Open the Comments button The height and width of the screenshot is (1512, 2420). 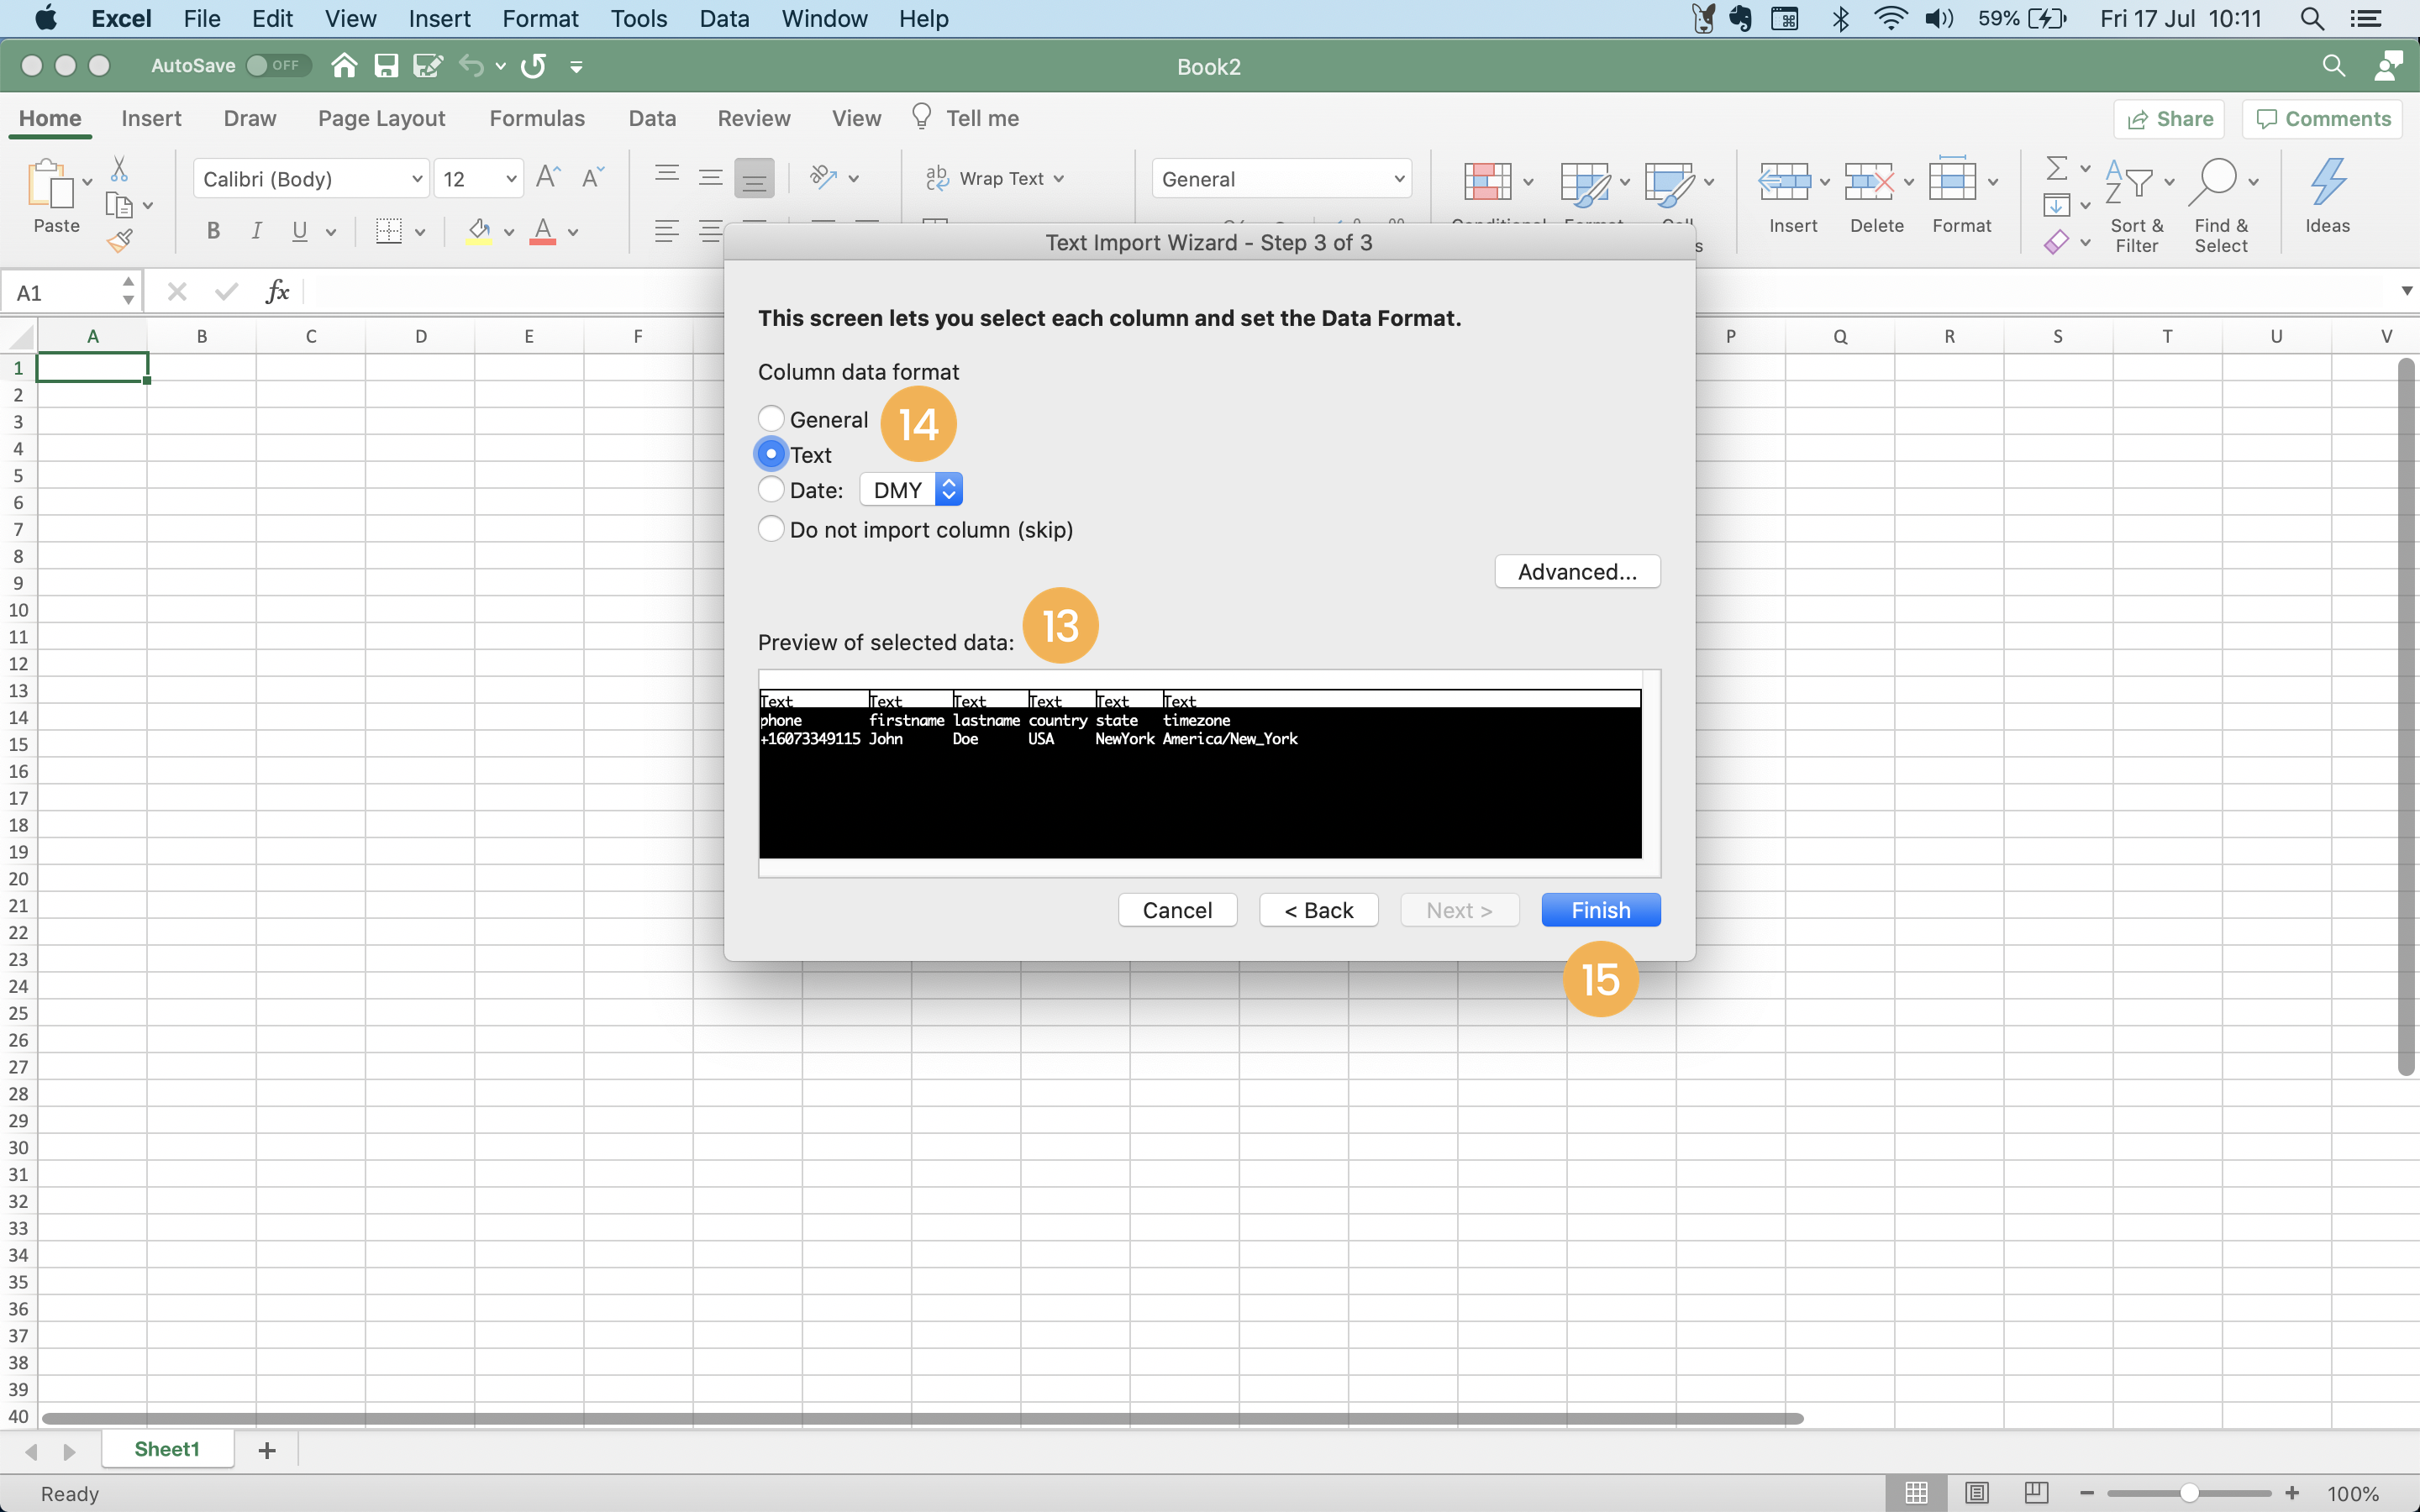click(x=2322, y=119)
